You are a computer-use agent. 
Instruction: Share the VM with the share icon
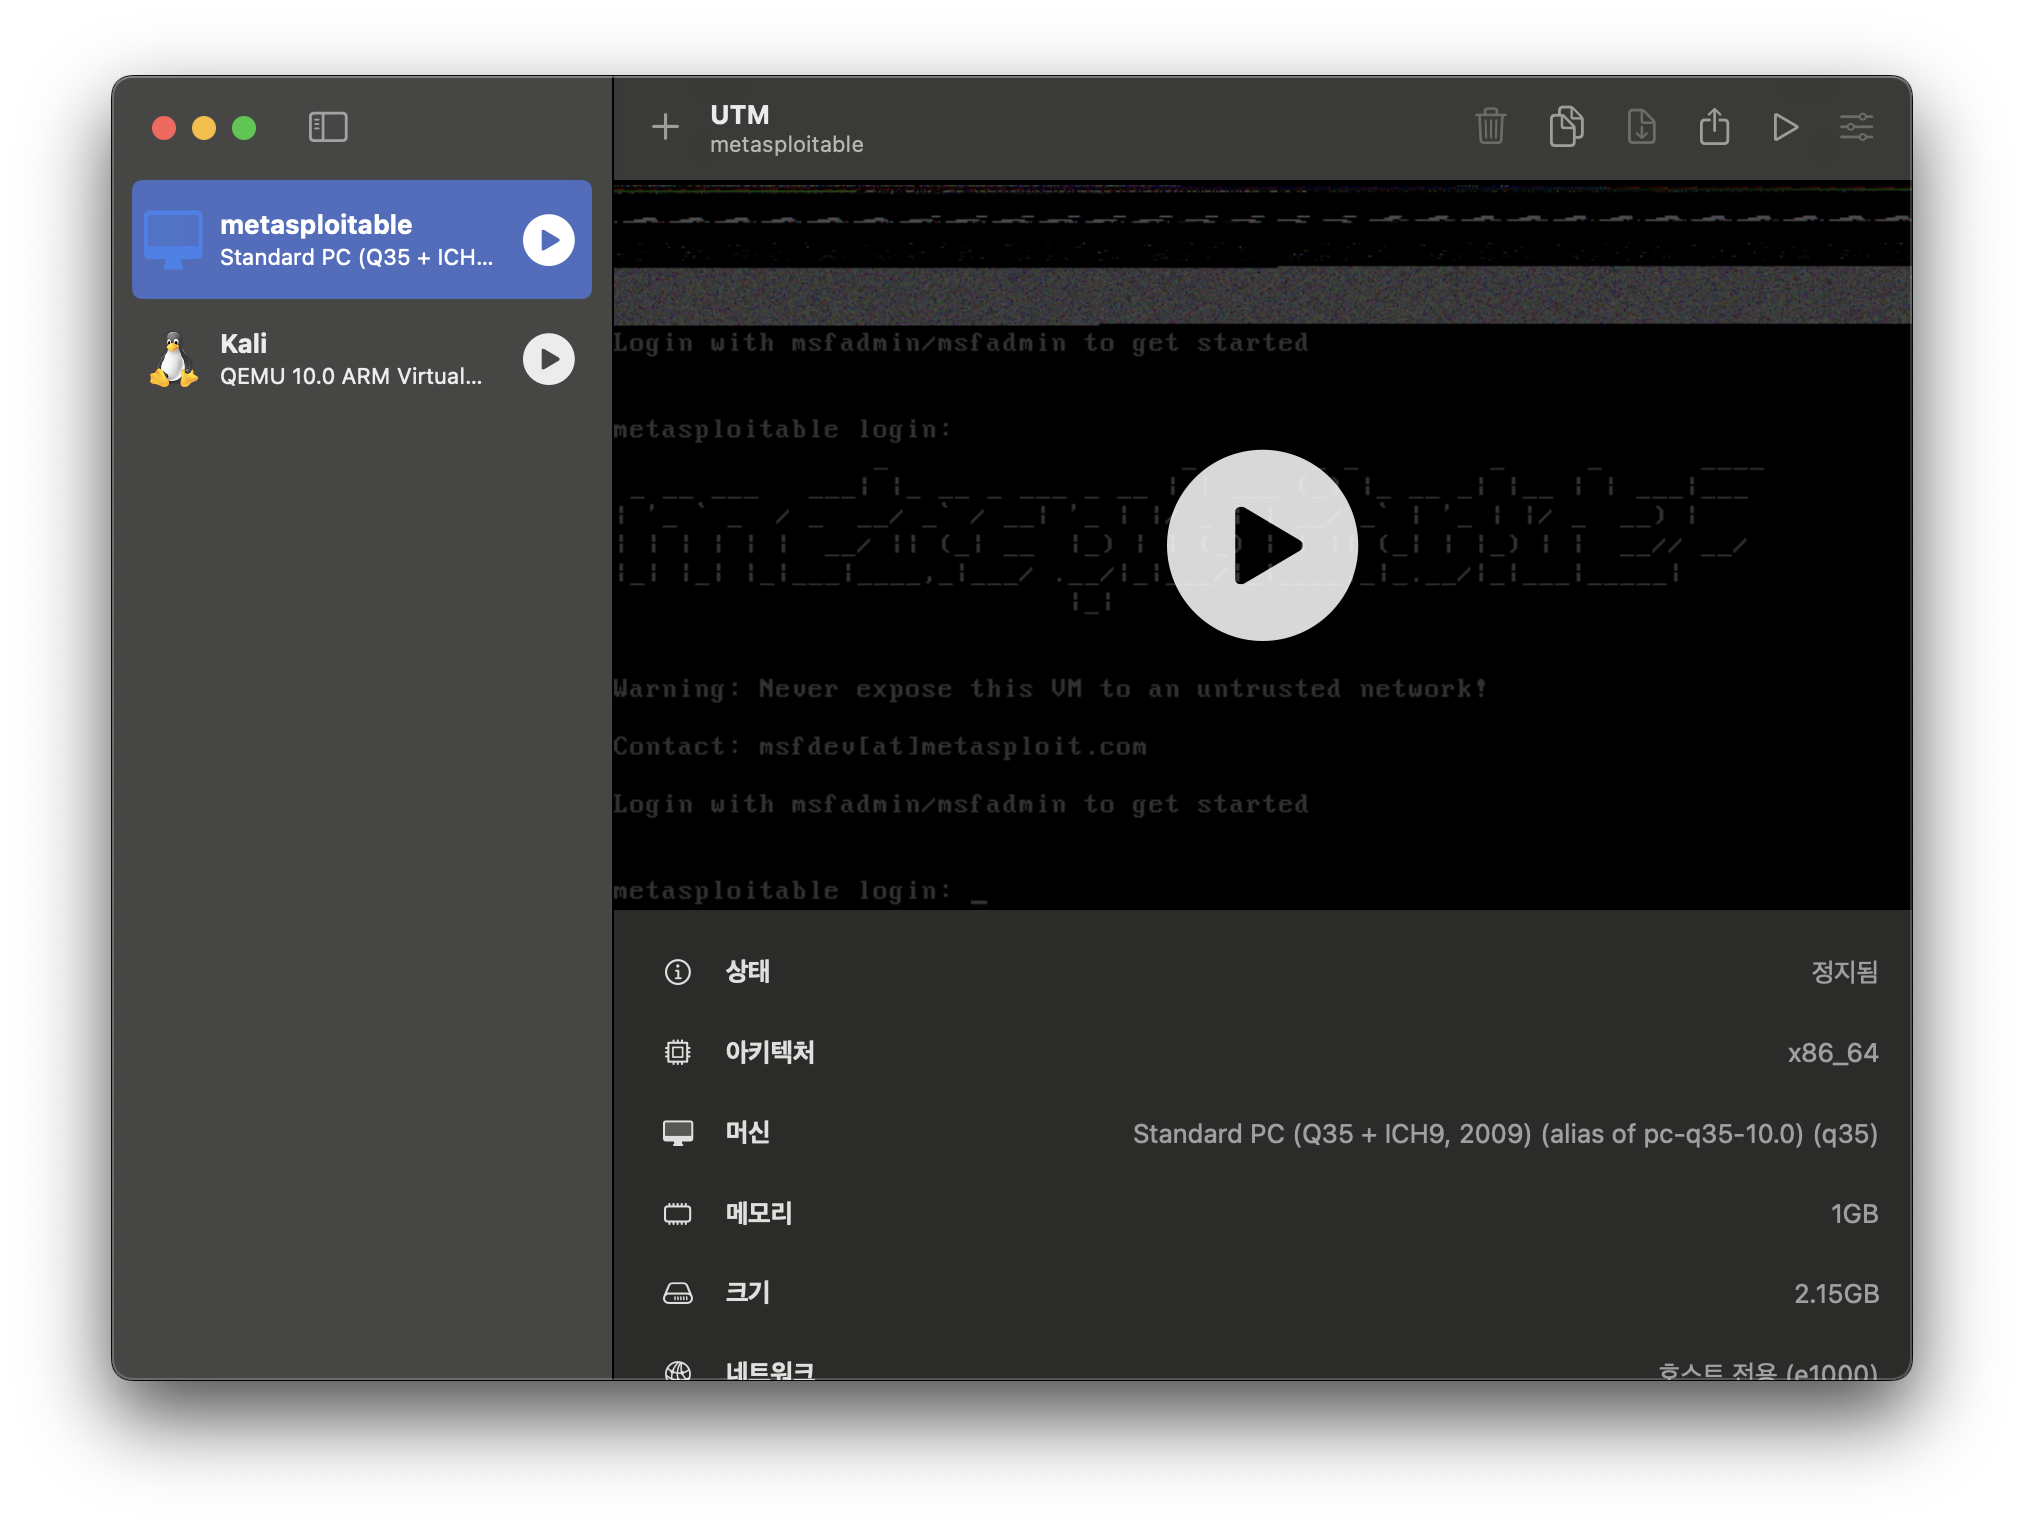pyautogui.click(x=1714, y=127)
